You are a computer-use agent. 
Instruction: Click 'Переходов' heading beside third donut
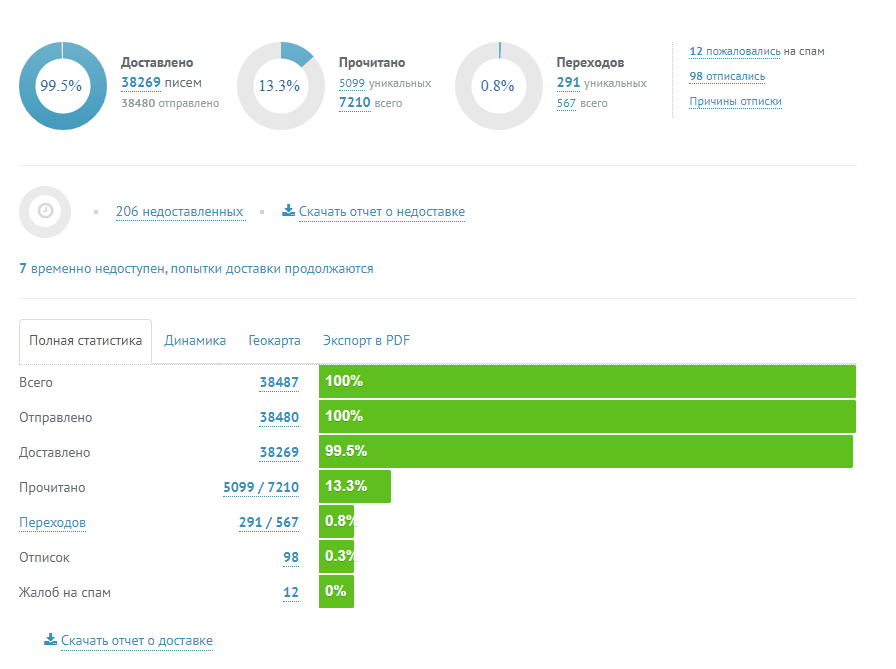[x=590, y=63]
